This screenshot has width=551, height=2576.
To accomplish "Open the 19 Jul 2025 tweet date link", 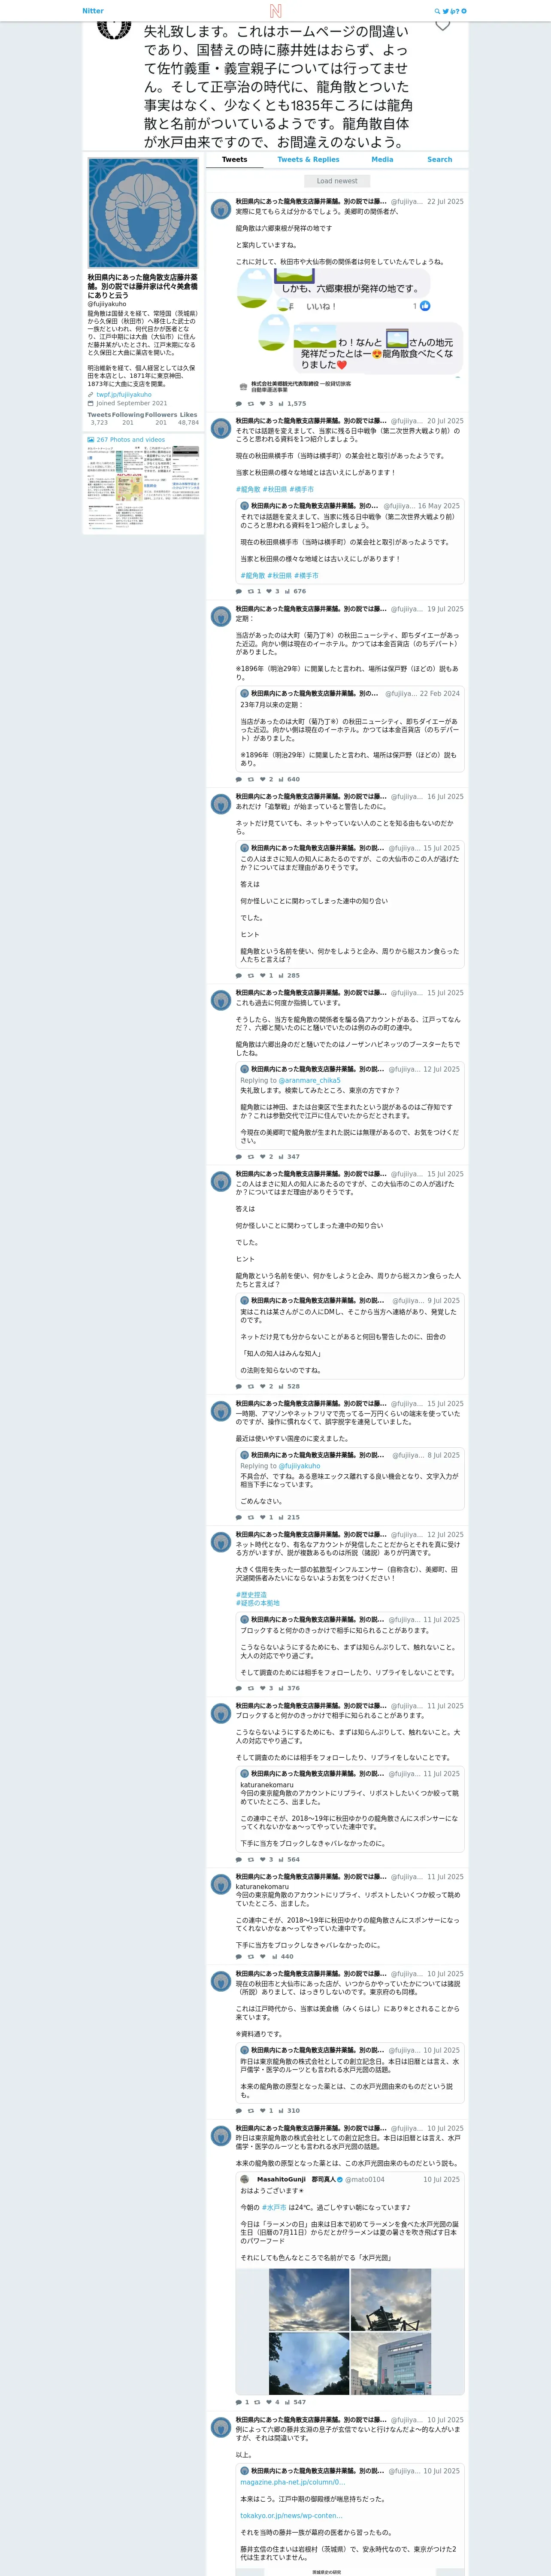I will (x=445, y=609).
